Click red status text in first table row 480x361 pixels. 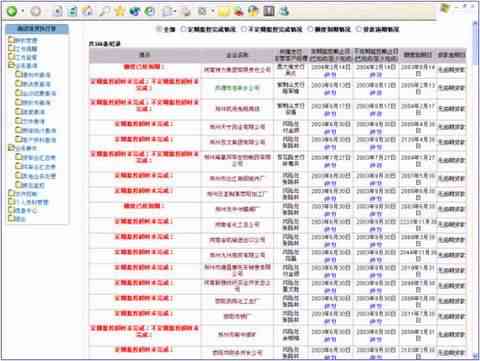(x=144, y=67)
